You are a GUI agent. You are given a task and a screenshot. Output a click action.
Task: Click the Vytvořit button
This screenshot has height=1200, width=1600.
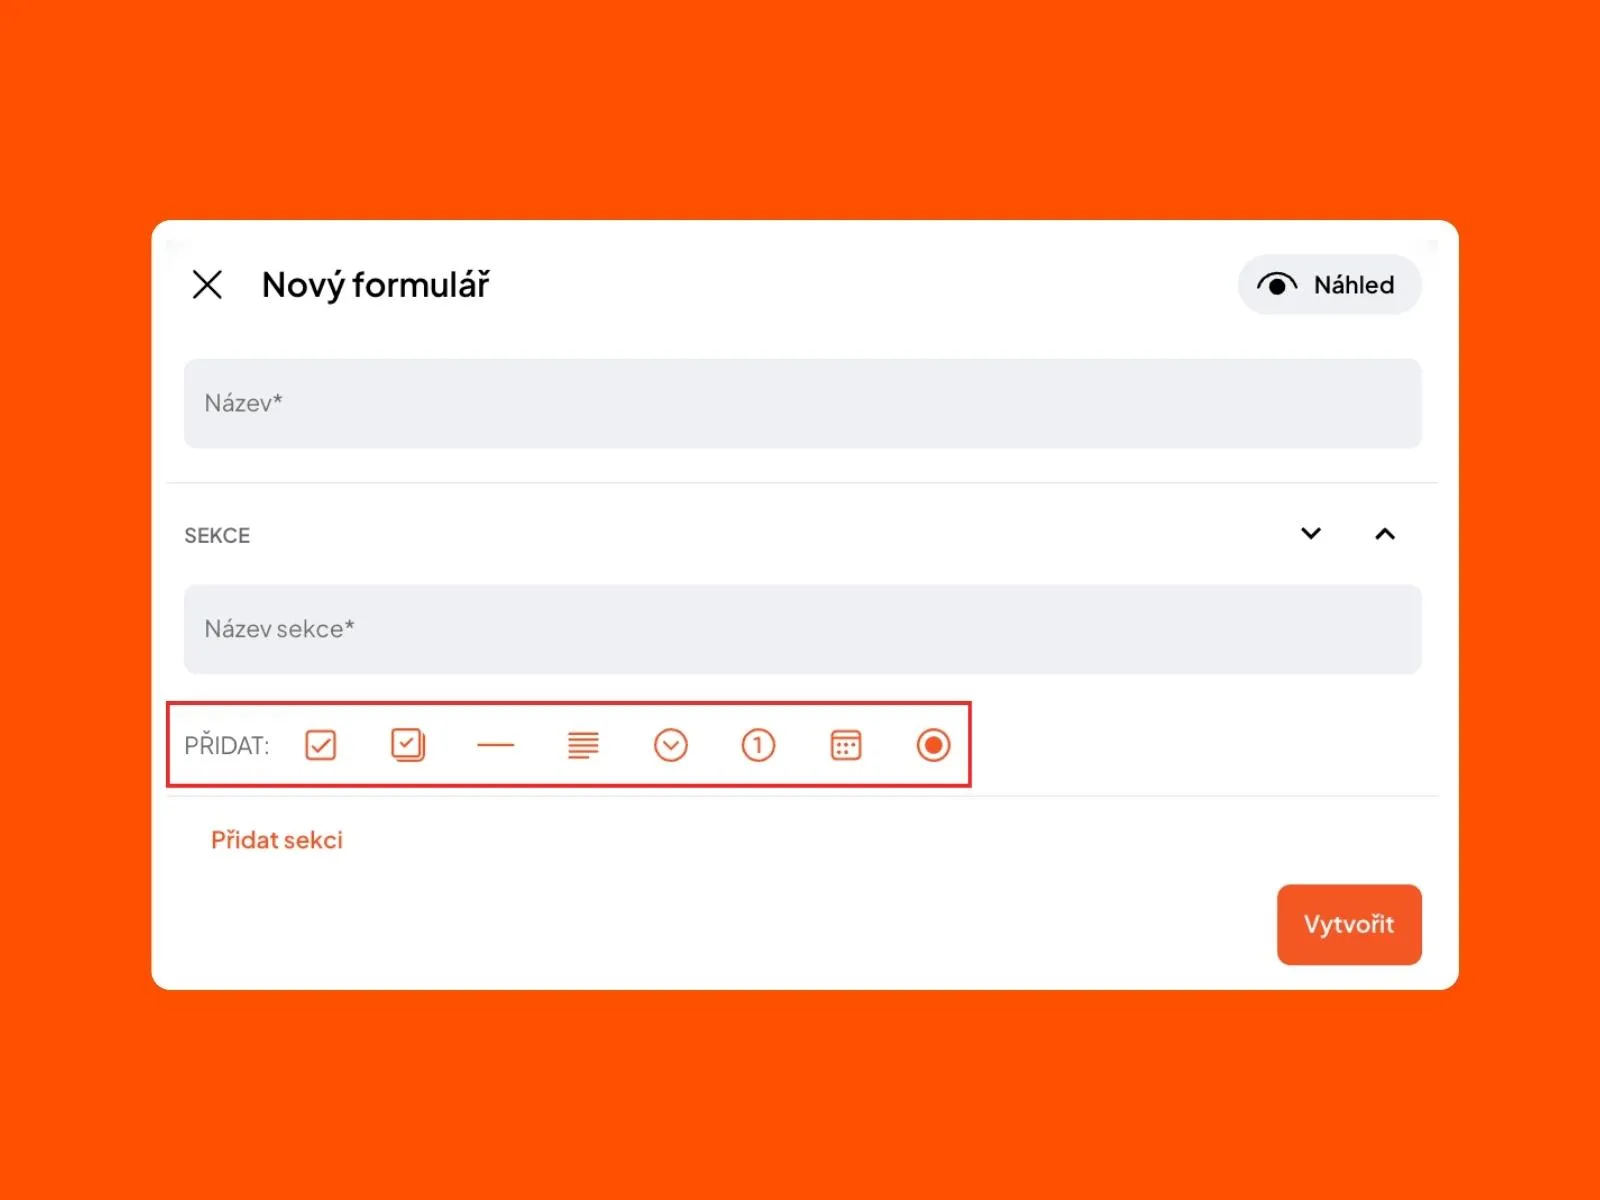pos(1349,924)
